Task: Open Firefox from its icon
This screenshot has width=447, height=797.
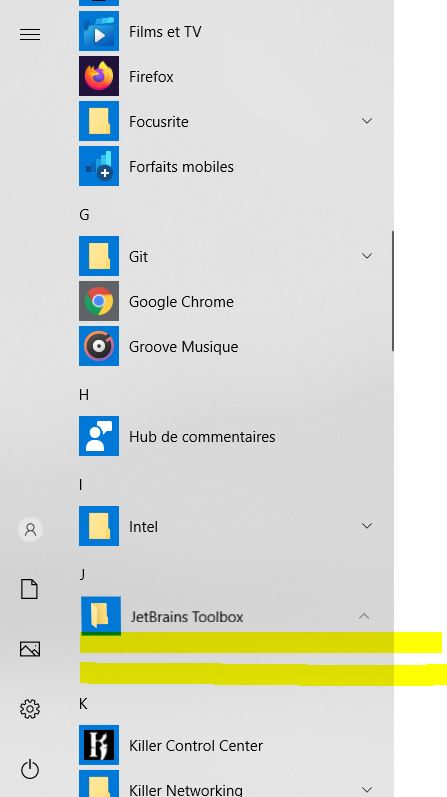Action: [x=99, y=76]
